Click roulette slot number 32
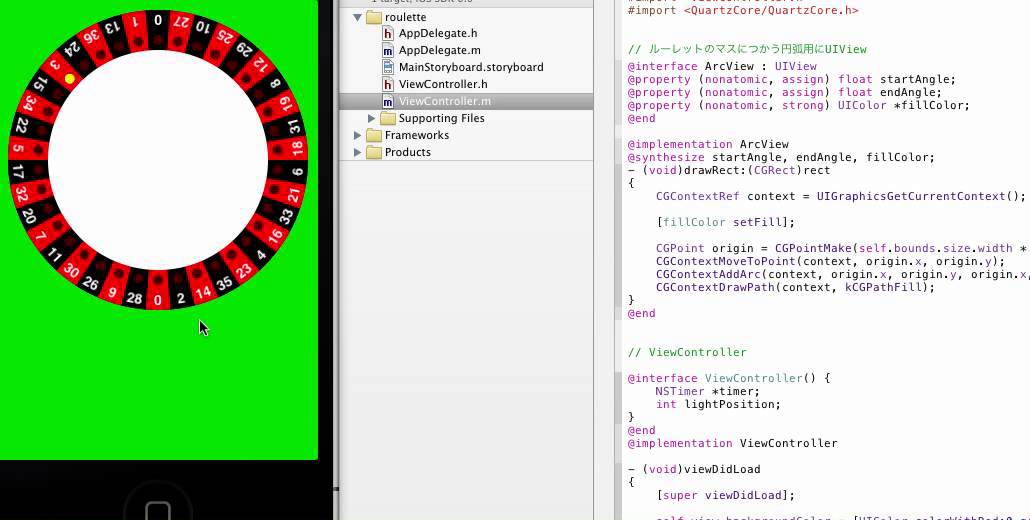 (24, 194)
